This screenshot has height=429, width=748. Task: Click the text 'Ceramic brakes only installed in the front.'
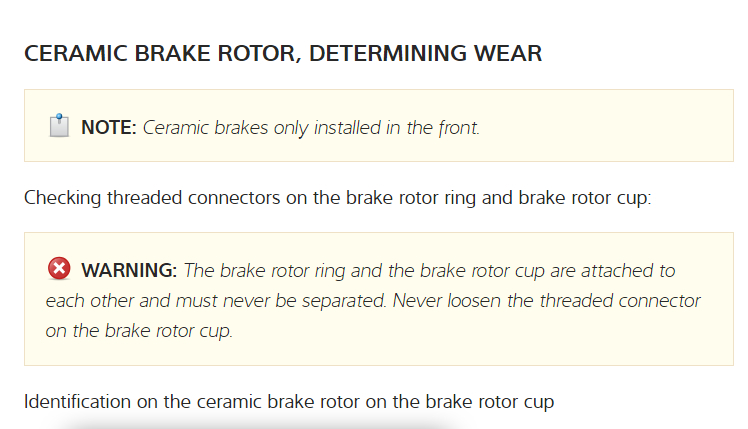[312, 128]
